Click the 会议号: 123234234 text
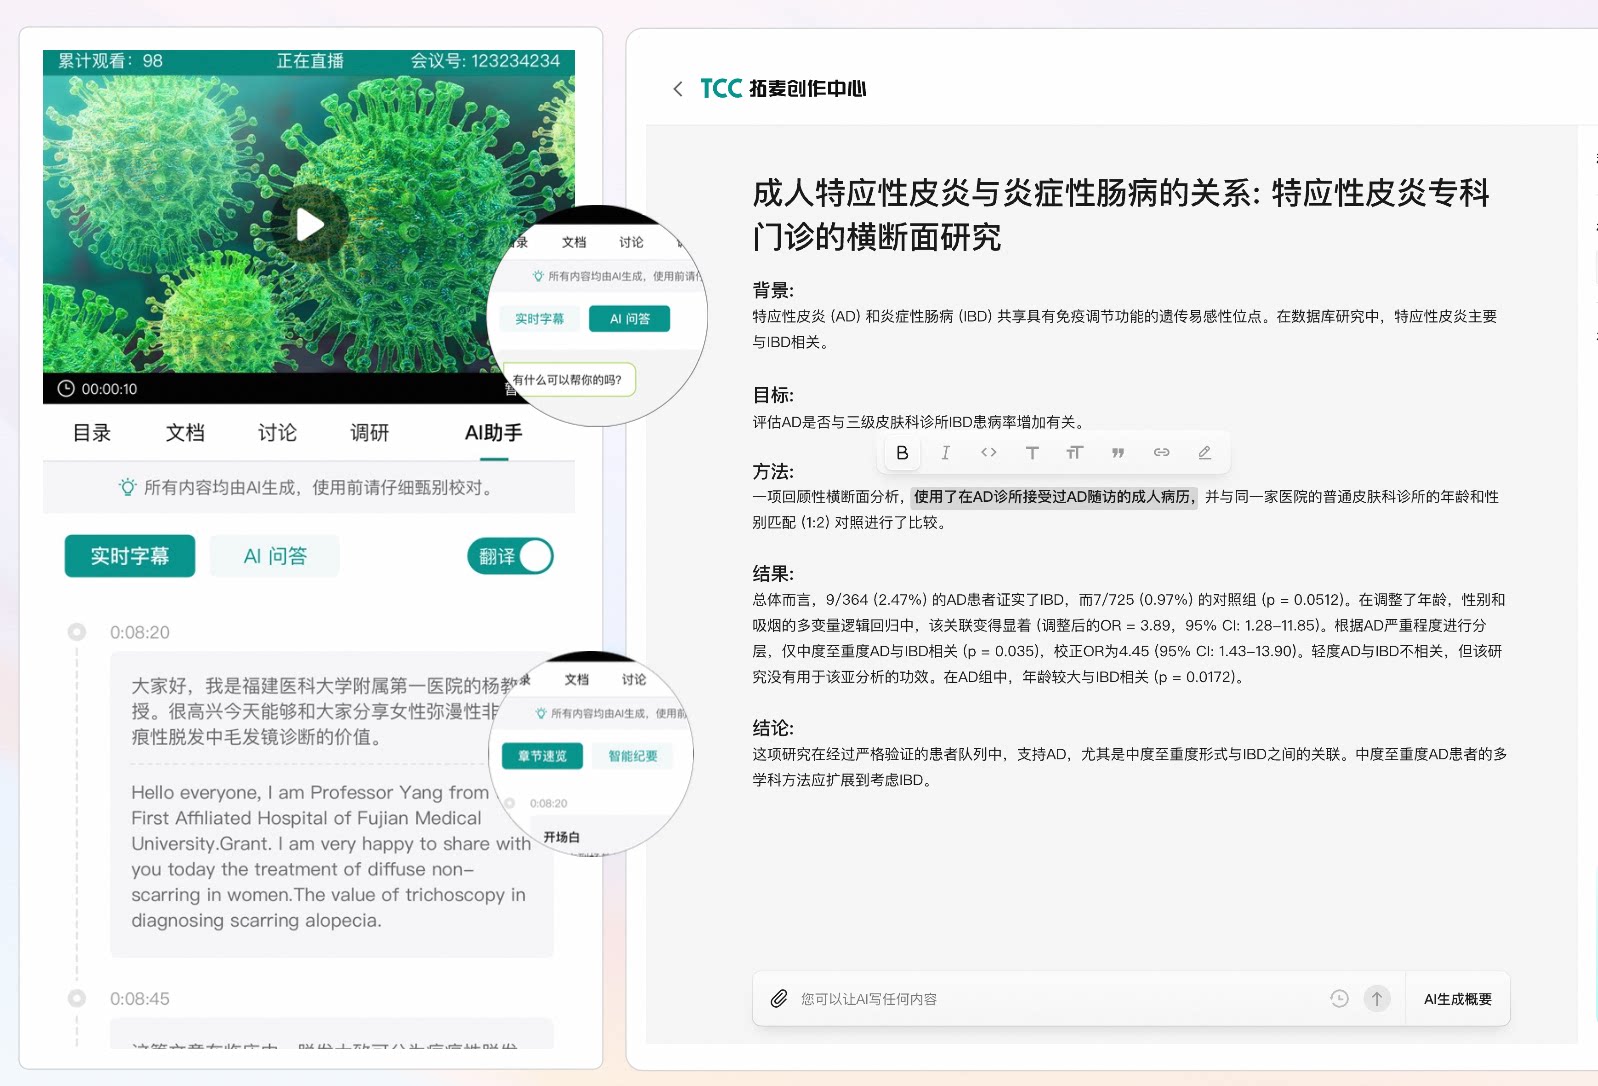 pos(485,61)
